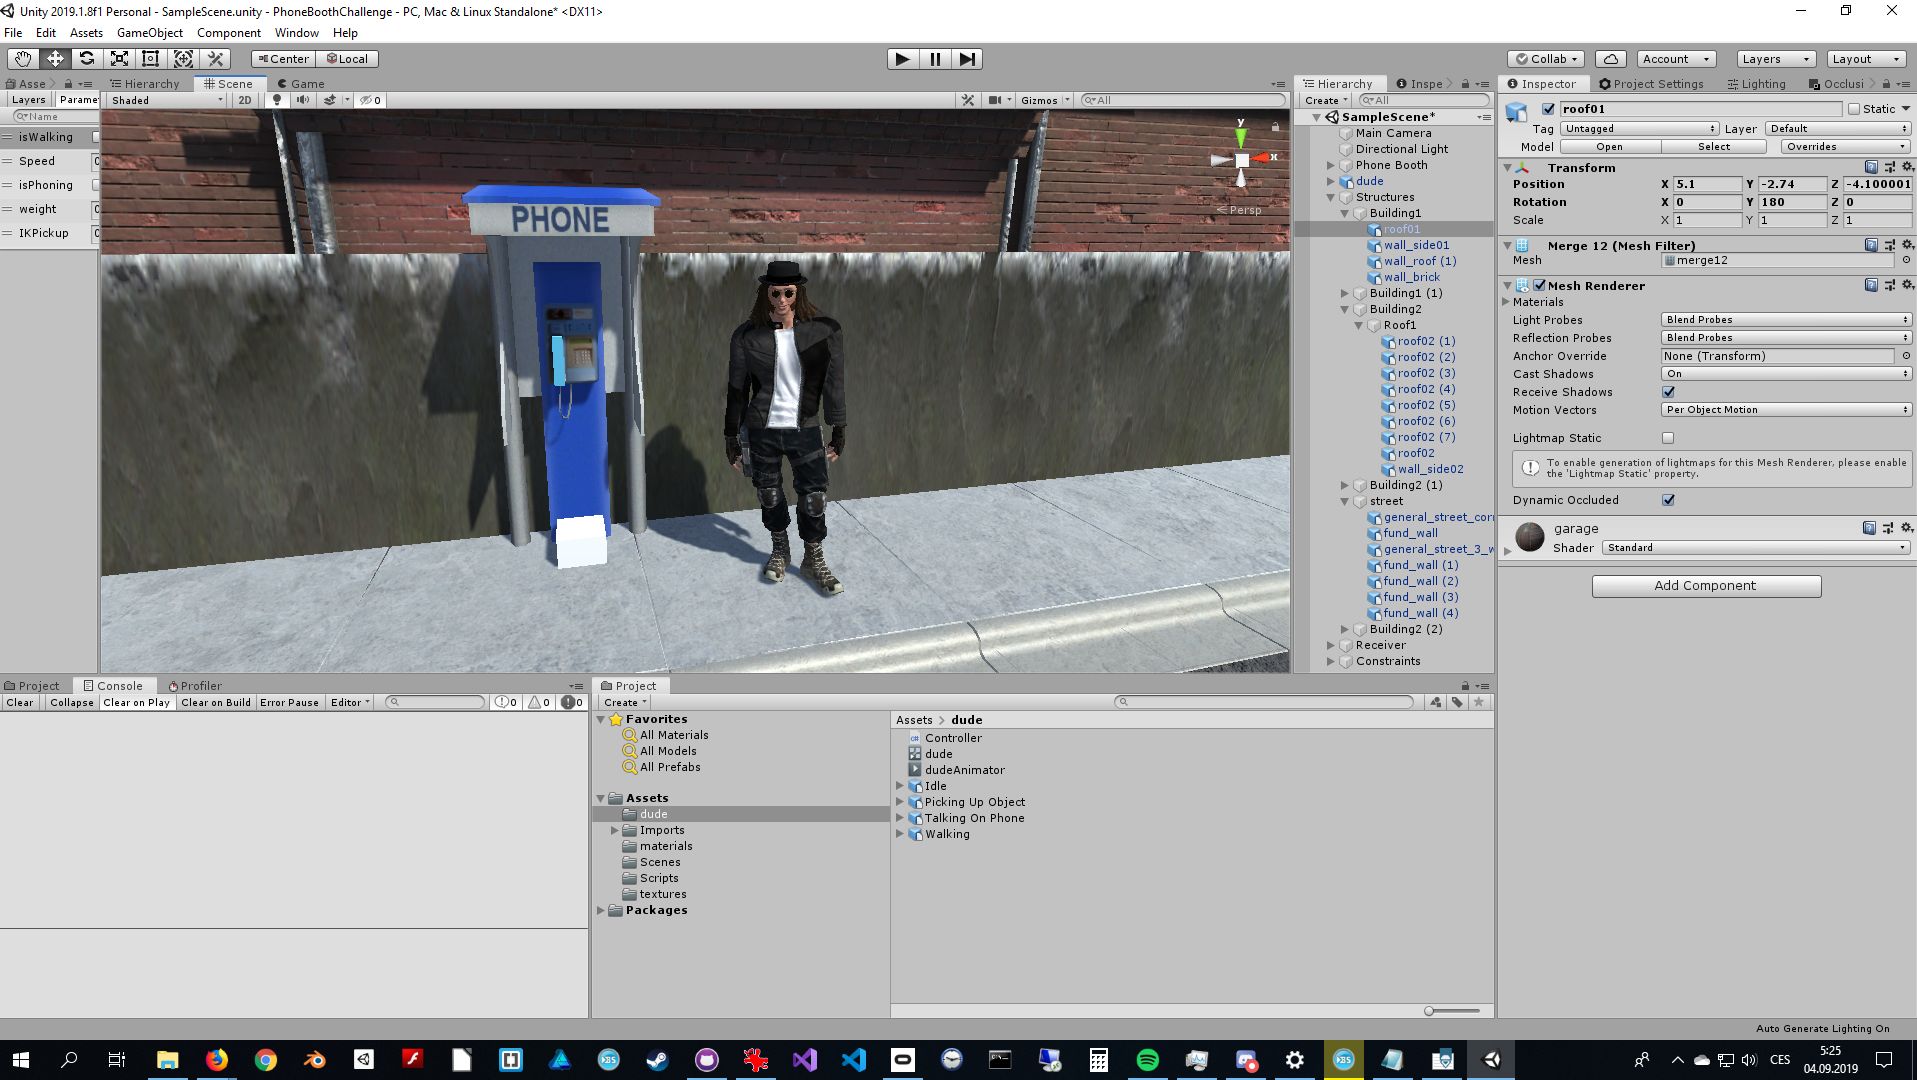Switch to the Game tab
This screenshot has height=1080, width=1917.
(x=300, y=84)
